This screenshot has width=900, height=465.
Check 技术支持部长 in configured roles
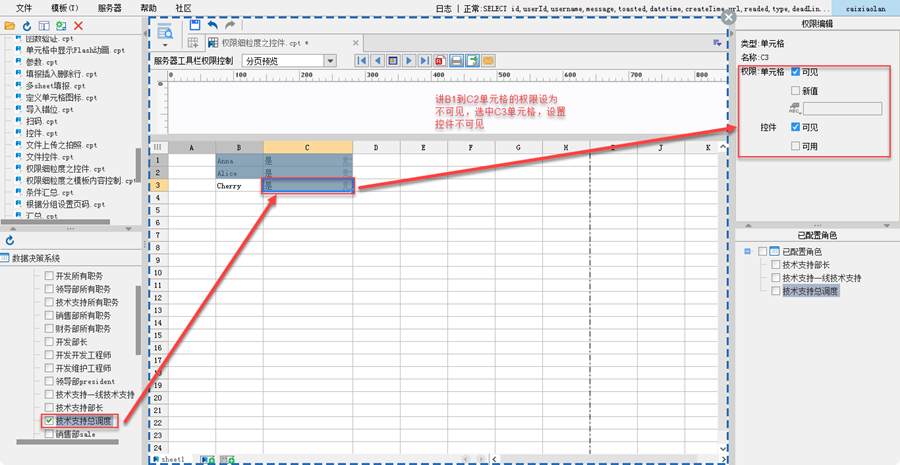point(776,265)
